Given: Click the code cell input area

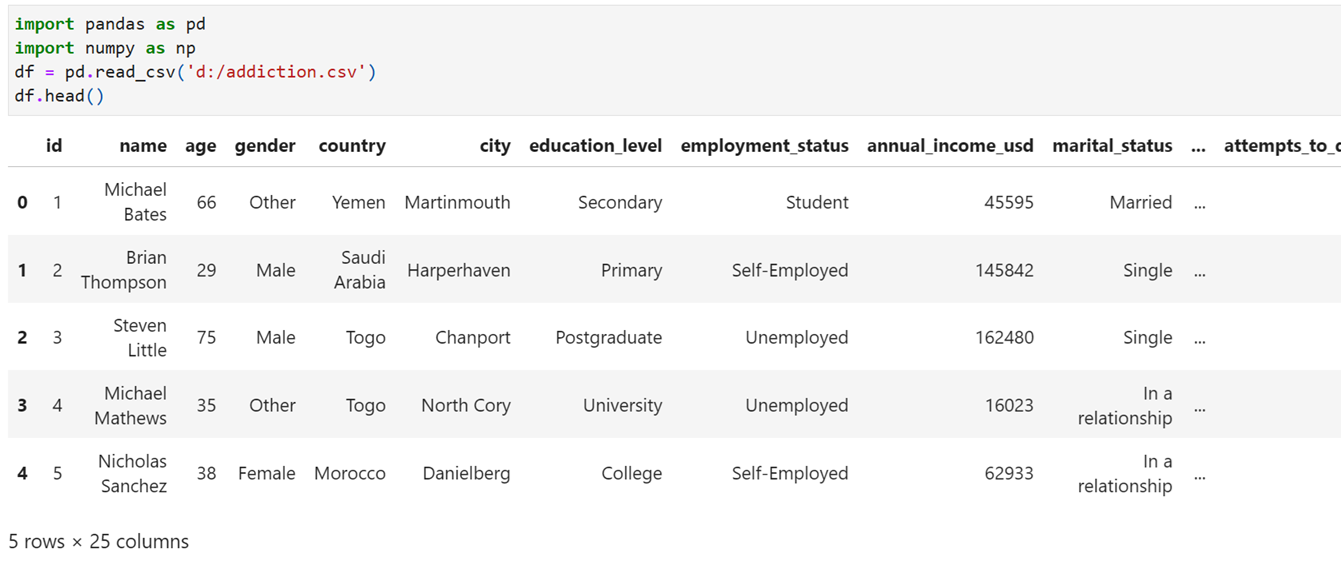Looking at the screenshot, I should point(670,60).
